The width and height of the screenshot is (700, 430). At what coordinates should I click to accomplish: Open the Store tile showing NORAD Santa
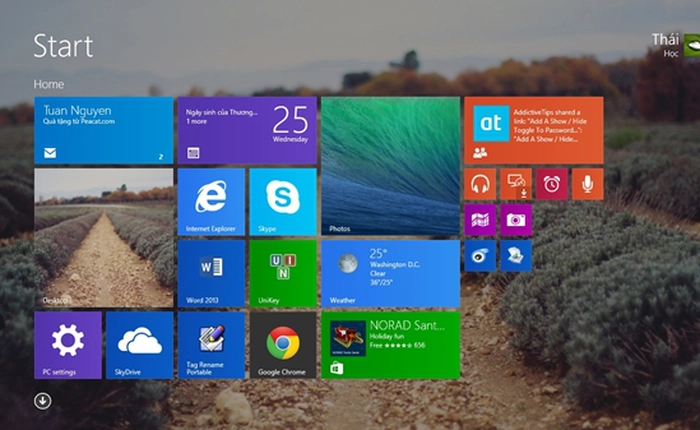[x=391, y=345]
